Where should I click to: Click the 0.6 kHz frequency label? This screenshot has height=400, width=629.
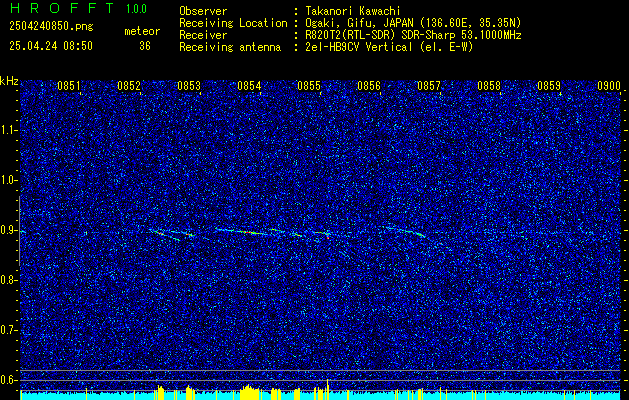click(9, 380)
